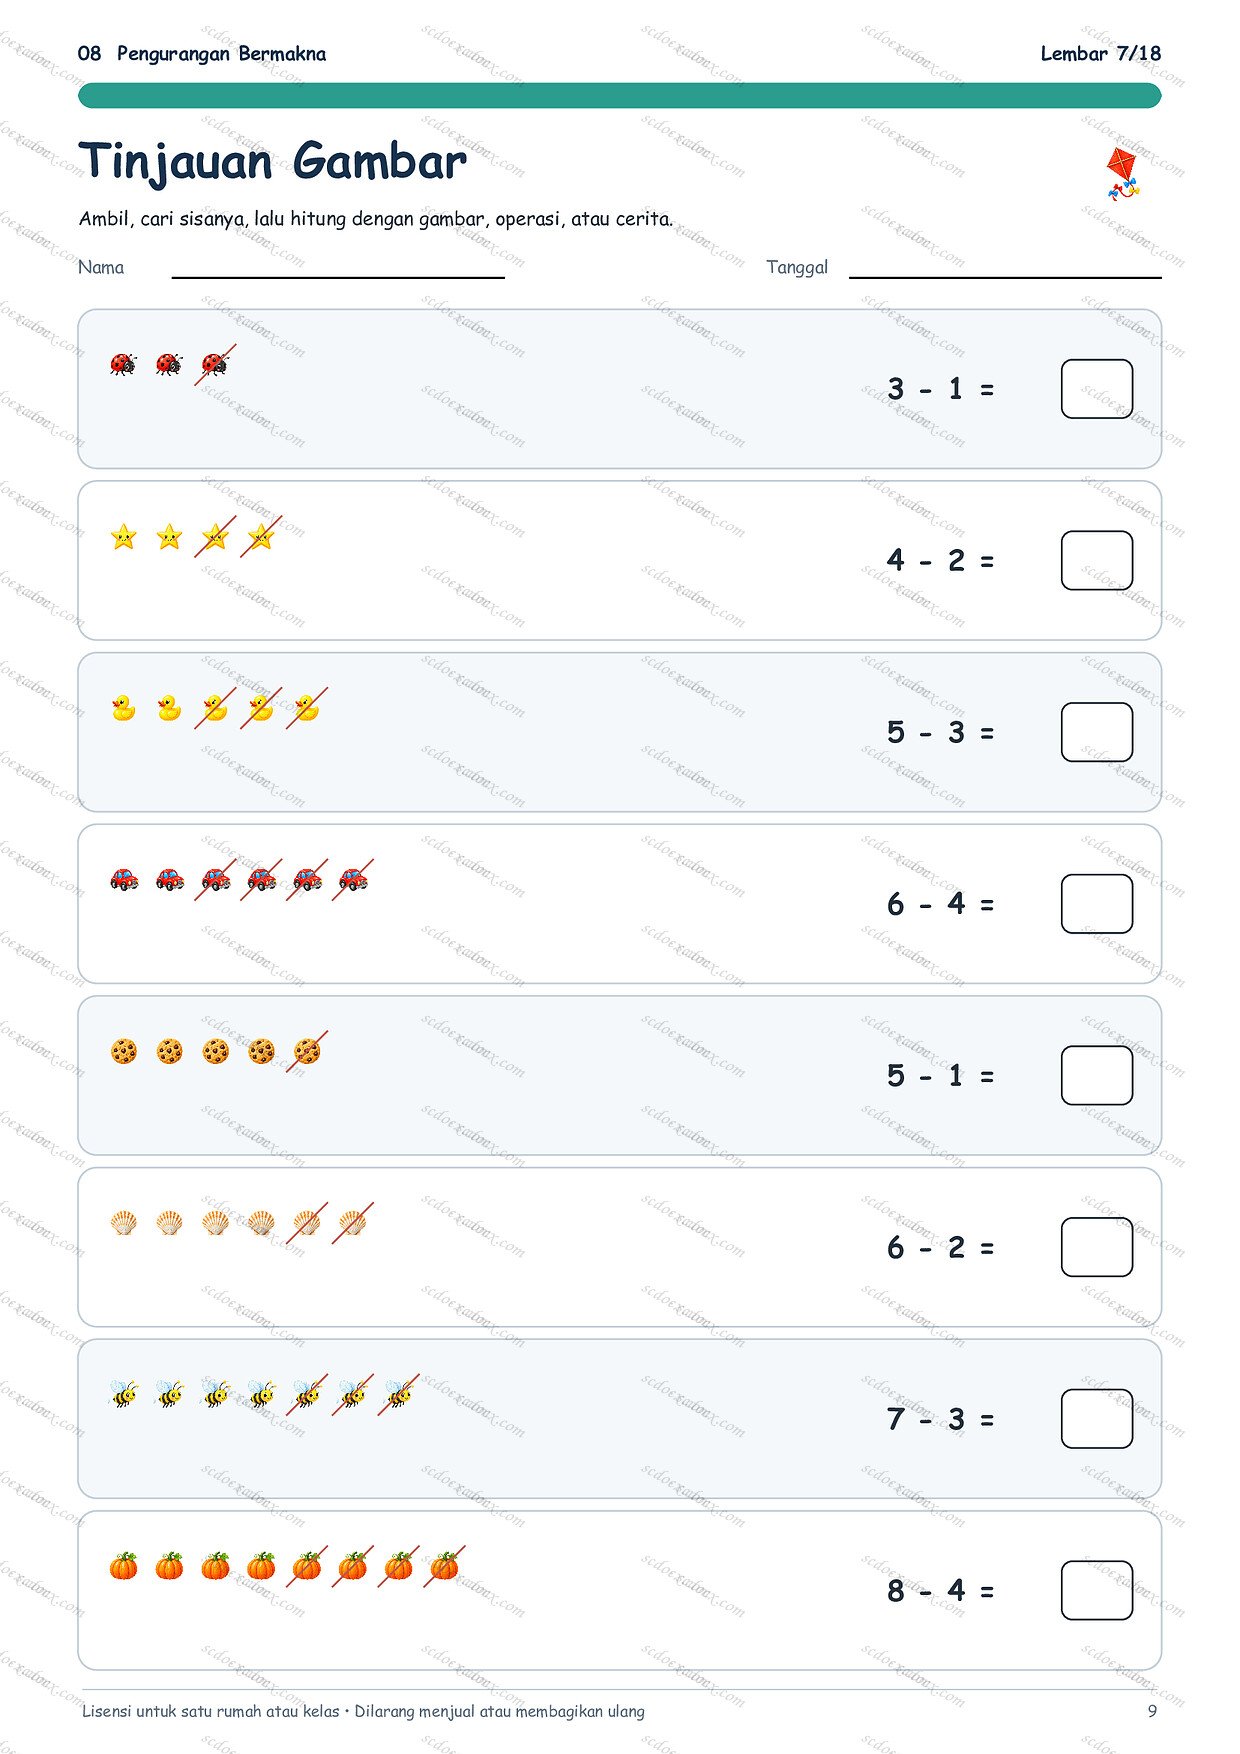
Task: Select the crossed-out cookie
Action: (307, 1051)
